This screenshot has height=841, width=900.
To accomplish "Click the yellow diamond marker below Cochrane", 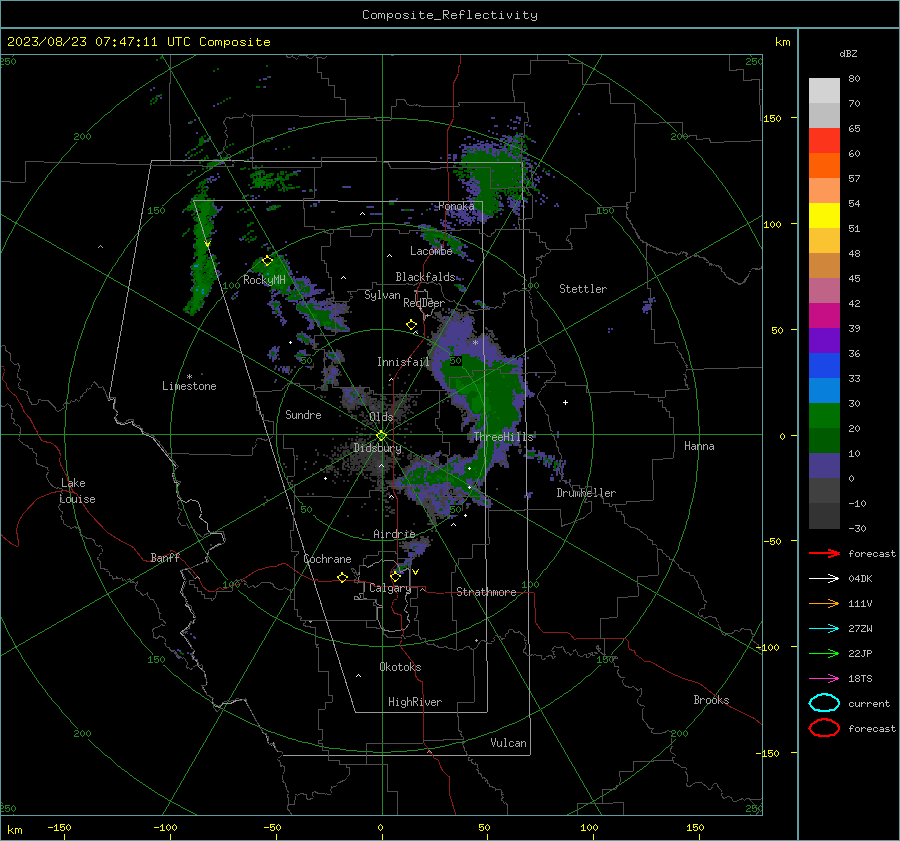I will pyautogui.click(x=343, y=578).
